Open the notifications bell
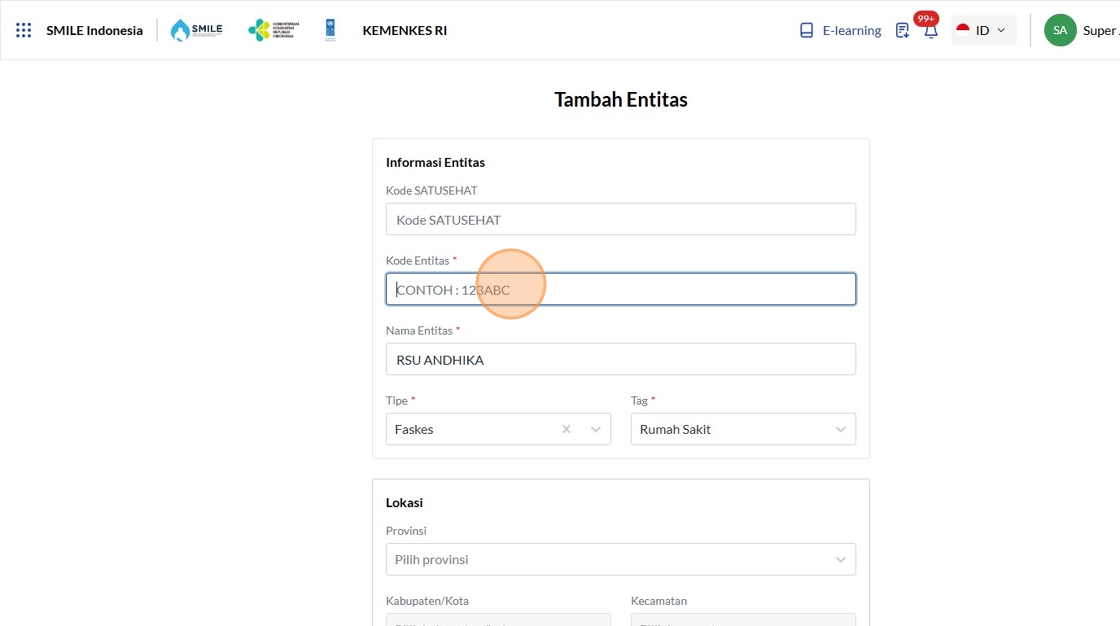Image resolution: width=1120 pixels, height=626 pixels. click(x=930, y=31)
